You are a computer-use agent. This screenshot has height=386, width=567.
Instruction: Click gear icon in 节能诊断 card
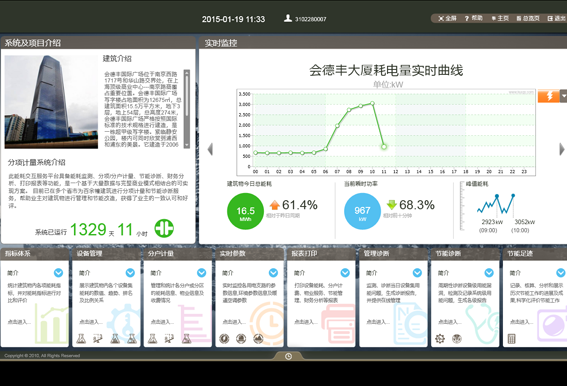440,339
